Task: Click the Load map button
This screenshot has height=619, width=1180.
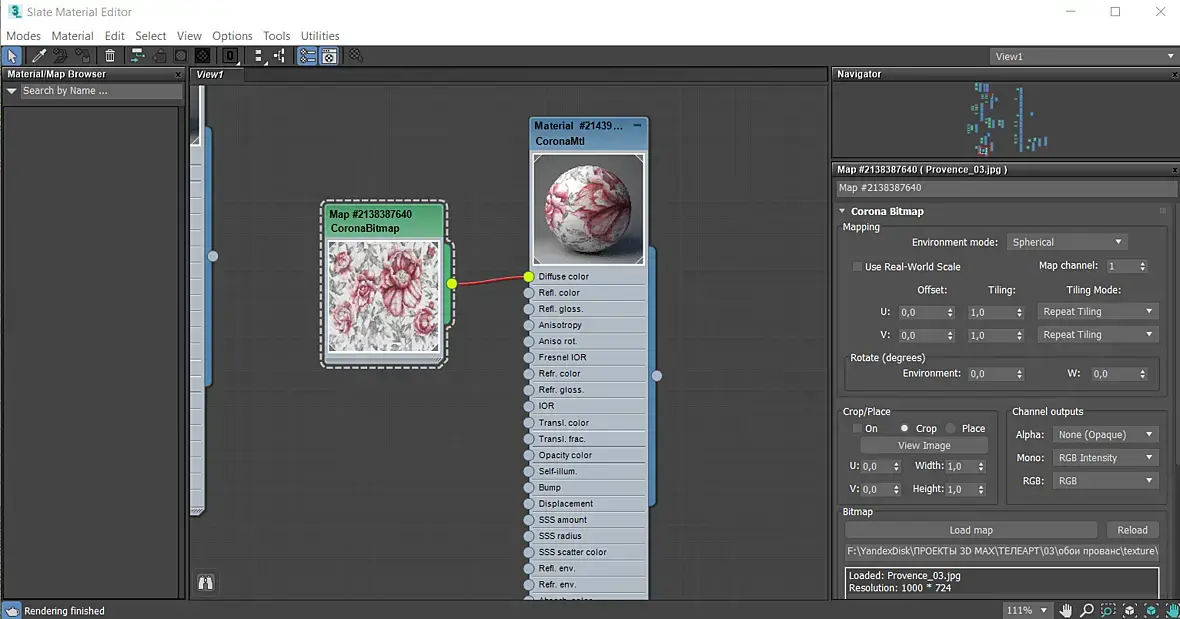Action: tap(970, 530)
